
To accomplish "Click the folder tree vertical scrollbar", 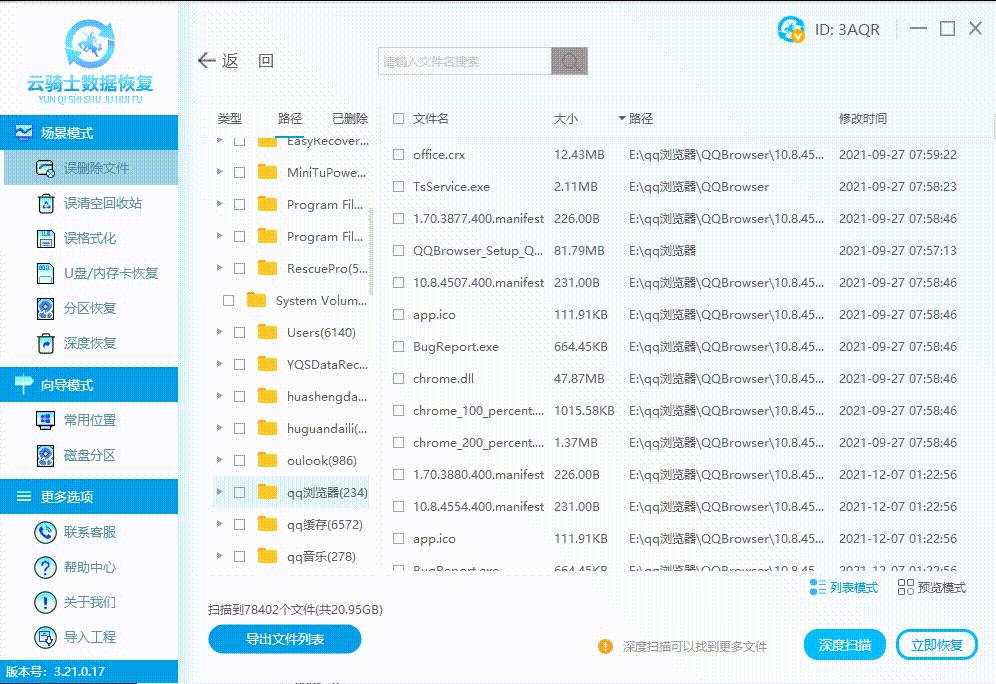I will point(372,251).
